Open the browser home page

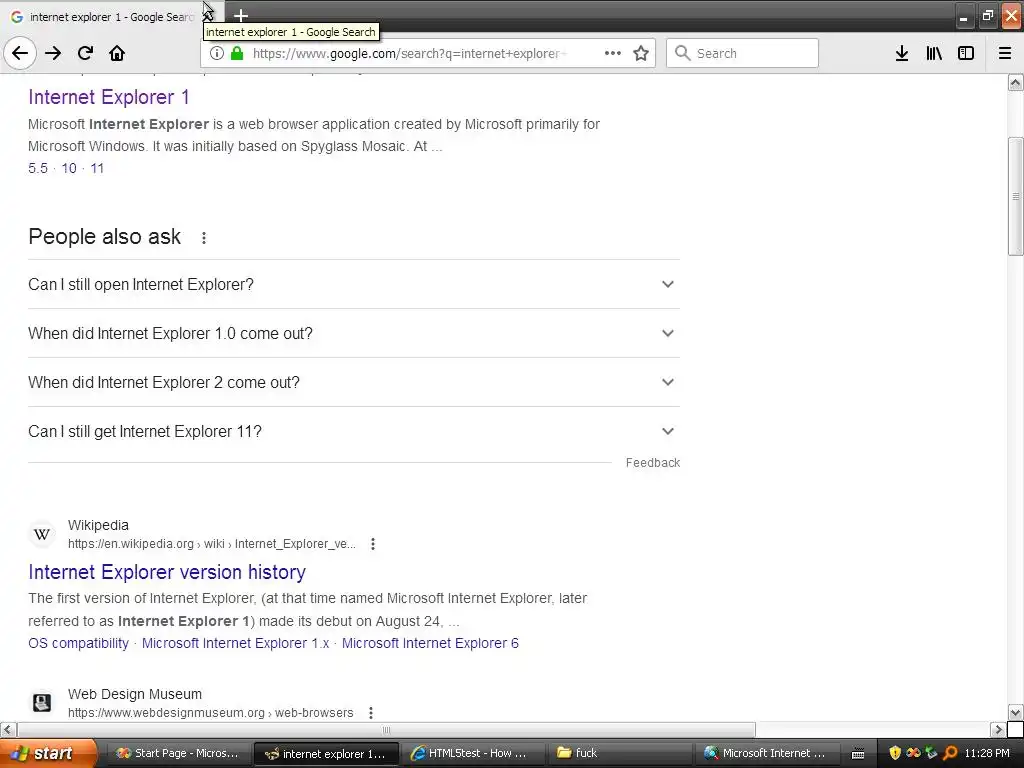(x=117, y=53)
